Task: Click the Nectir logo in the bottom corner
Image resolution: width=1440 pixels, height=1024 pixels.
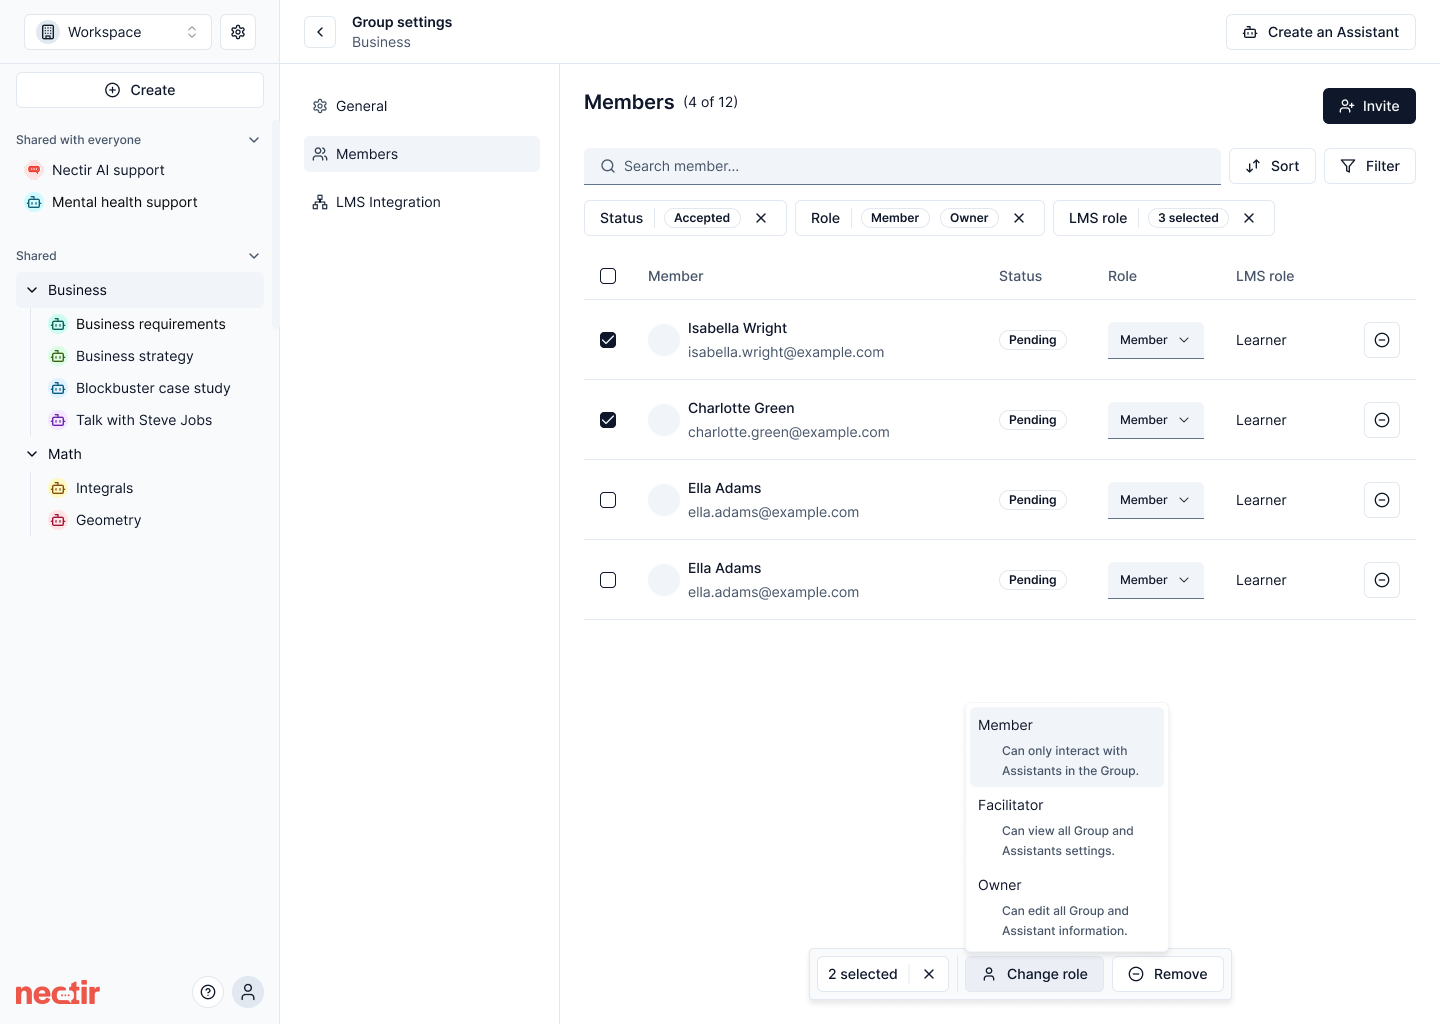Action: (x=57, y=992)
